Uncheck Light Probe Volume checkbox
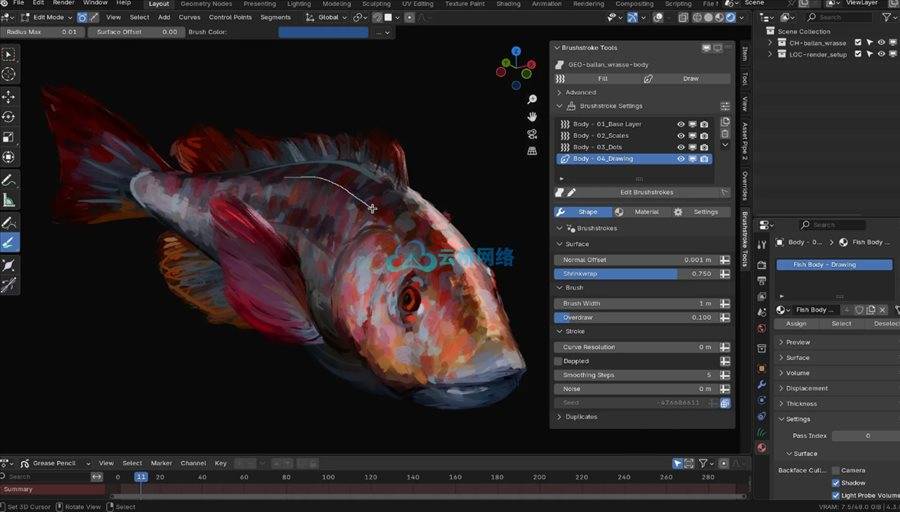This screenshot has height=512, width=900. [x=836, y=495]
